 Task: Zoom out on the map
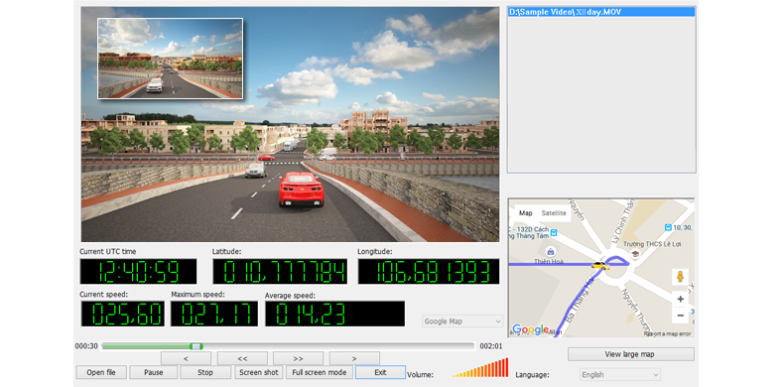pos(680,315)
